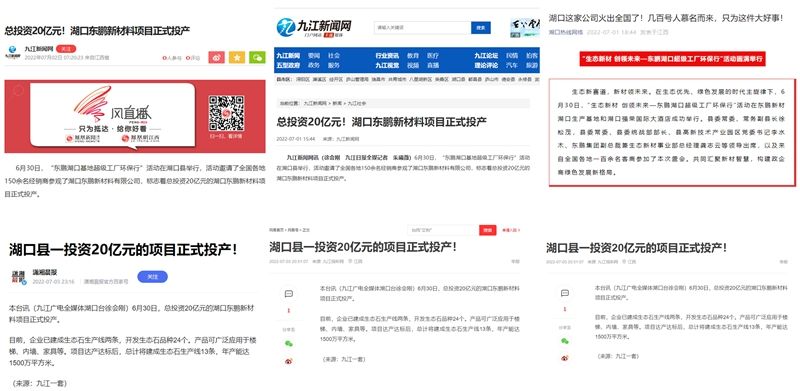Click the red 关注 follow button

tap(65, 49)
